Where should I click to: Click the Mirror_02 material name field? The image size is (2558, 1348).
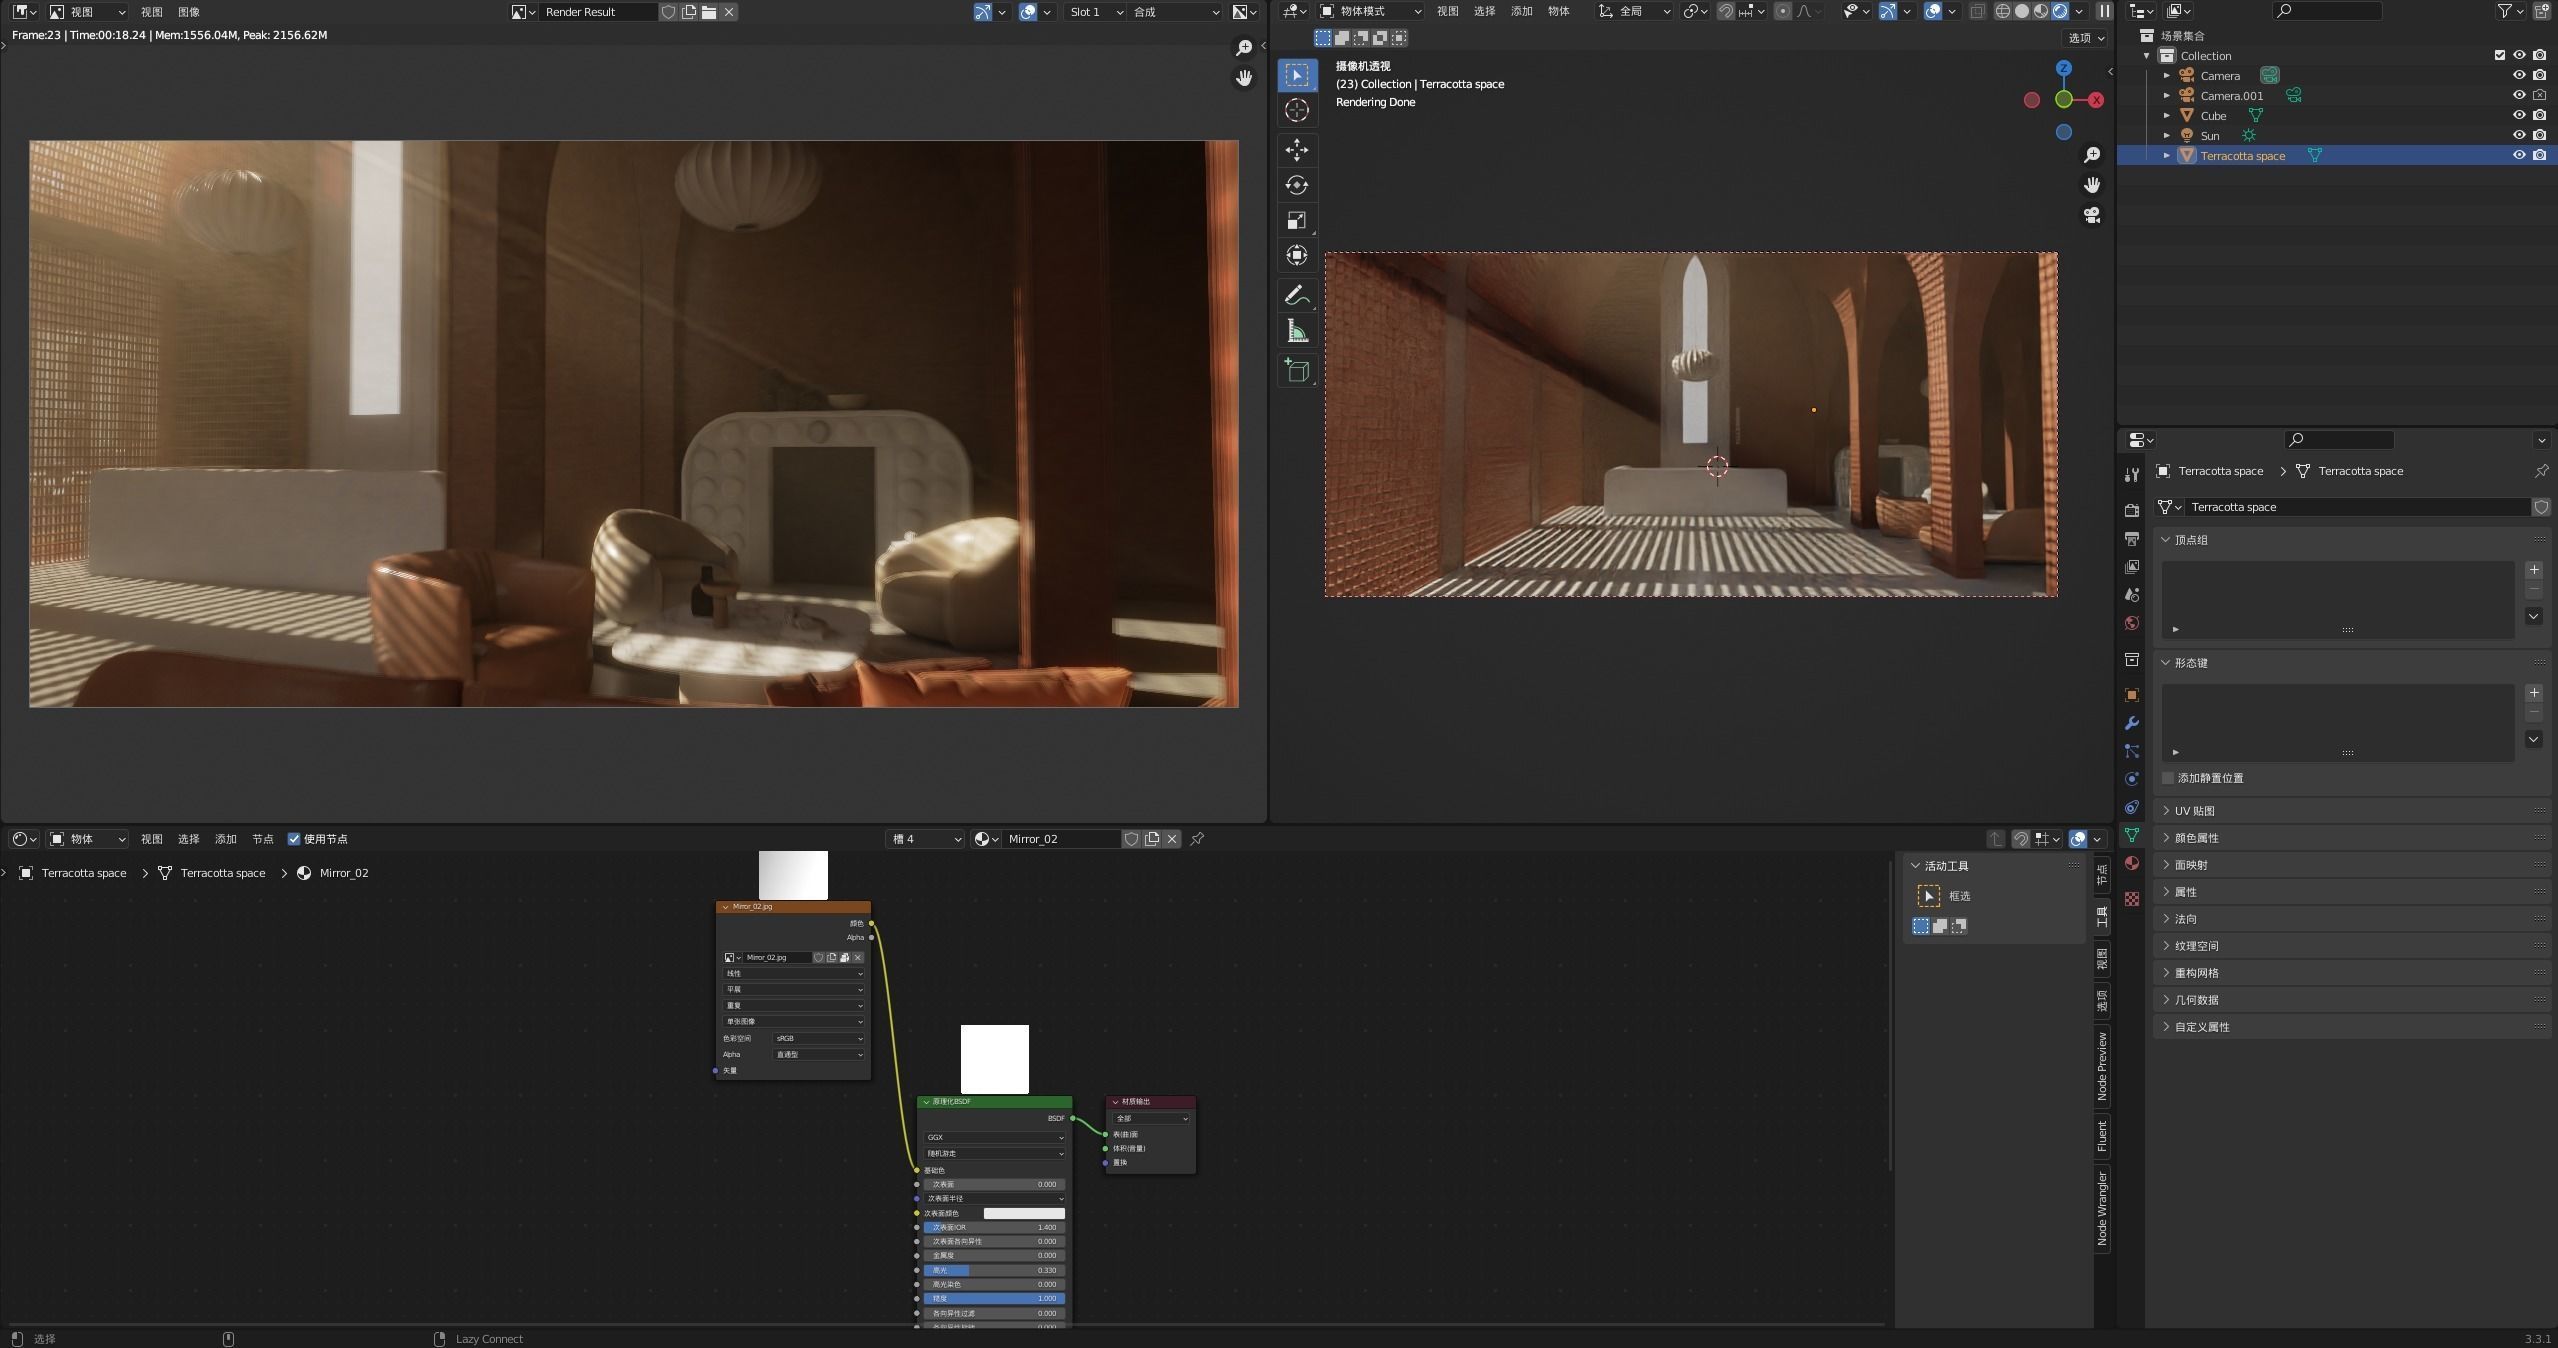point(1060,839)
